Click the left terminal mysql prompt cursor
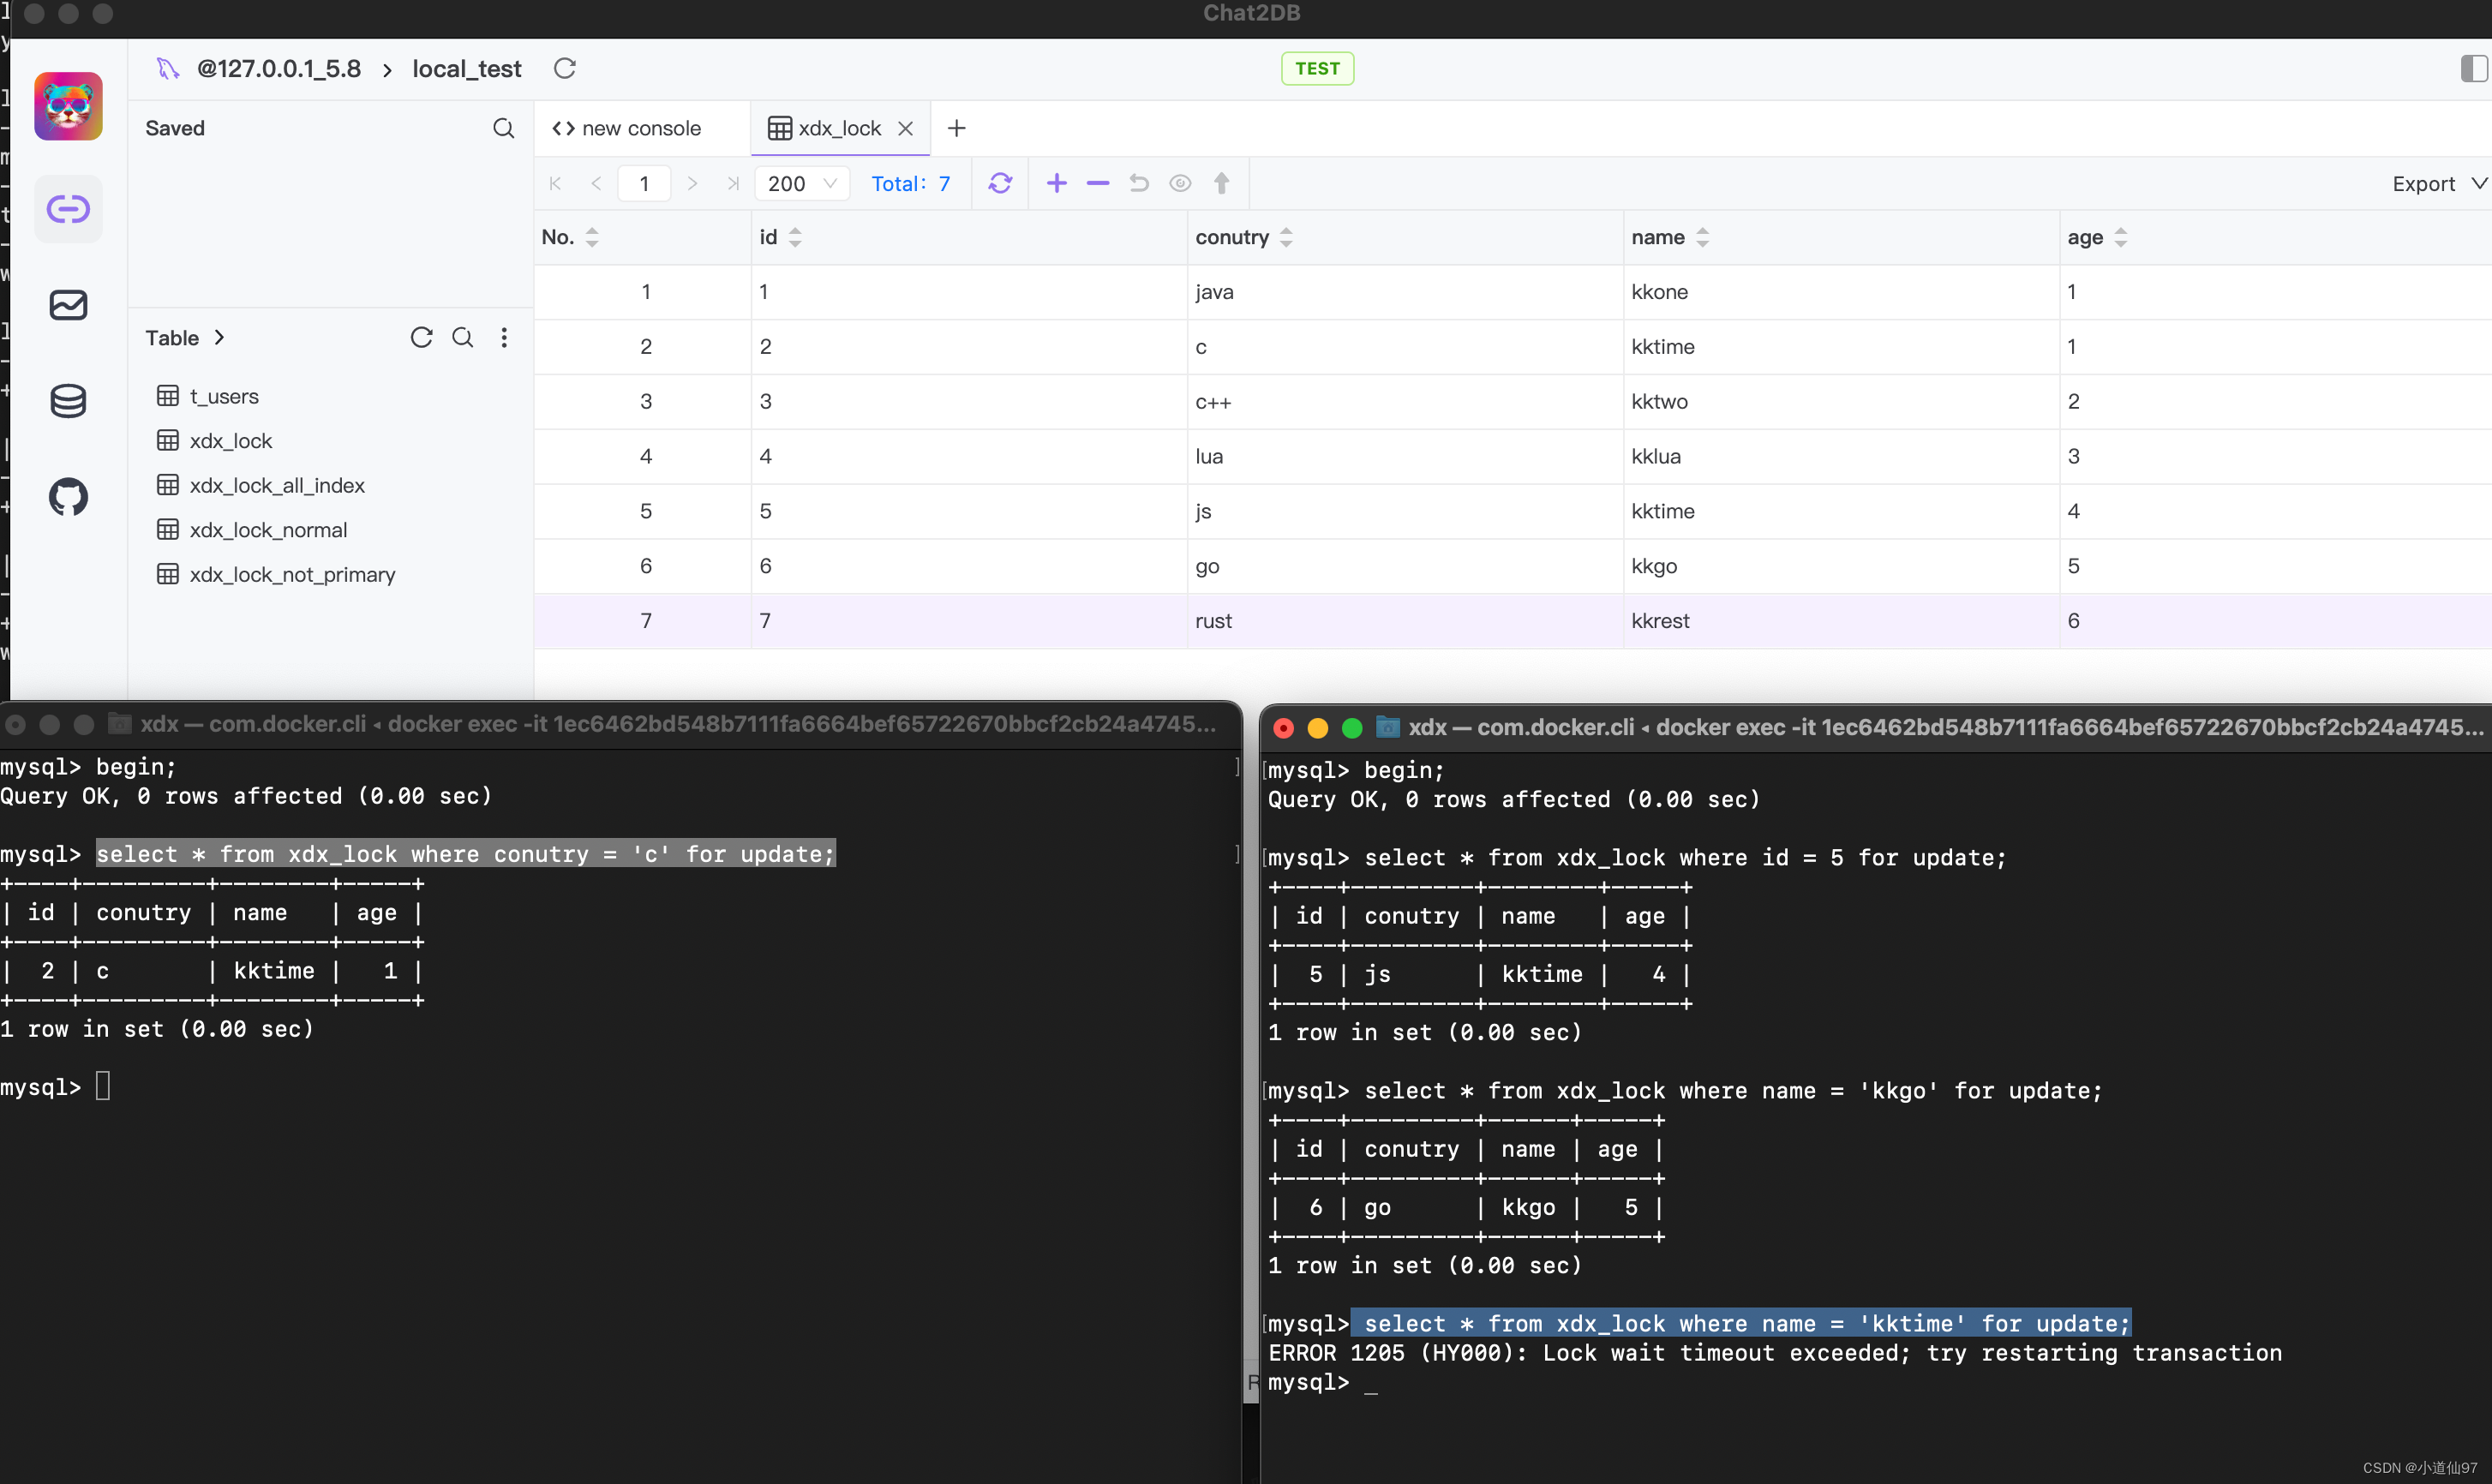Viewport: 2492px width, 1484px height. pyautogui.click(x=102, y=1086)
